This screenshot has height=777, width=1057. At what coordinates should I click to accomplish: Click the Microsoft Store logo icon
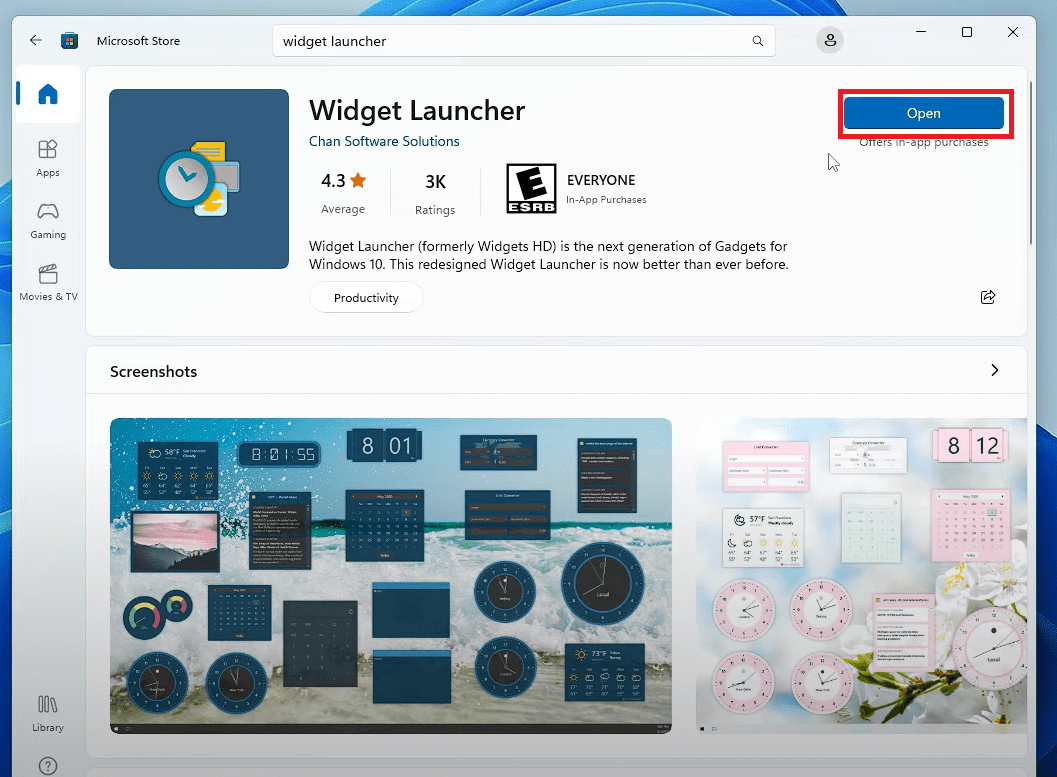[69, 40]
